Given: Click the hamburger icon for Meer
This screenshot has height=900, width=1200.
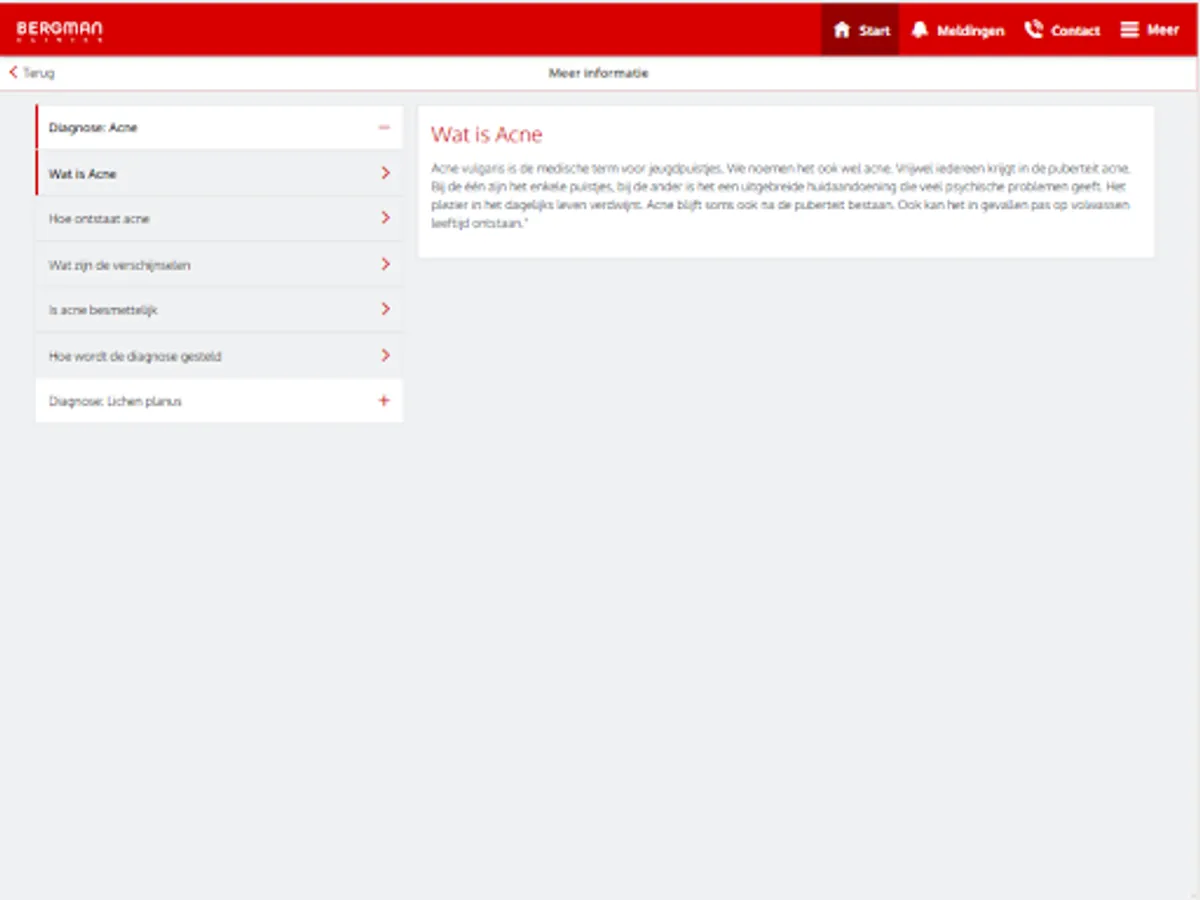Looking at the screenshot, I should (1129, 30).
